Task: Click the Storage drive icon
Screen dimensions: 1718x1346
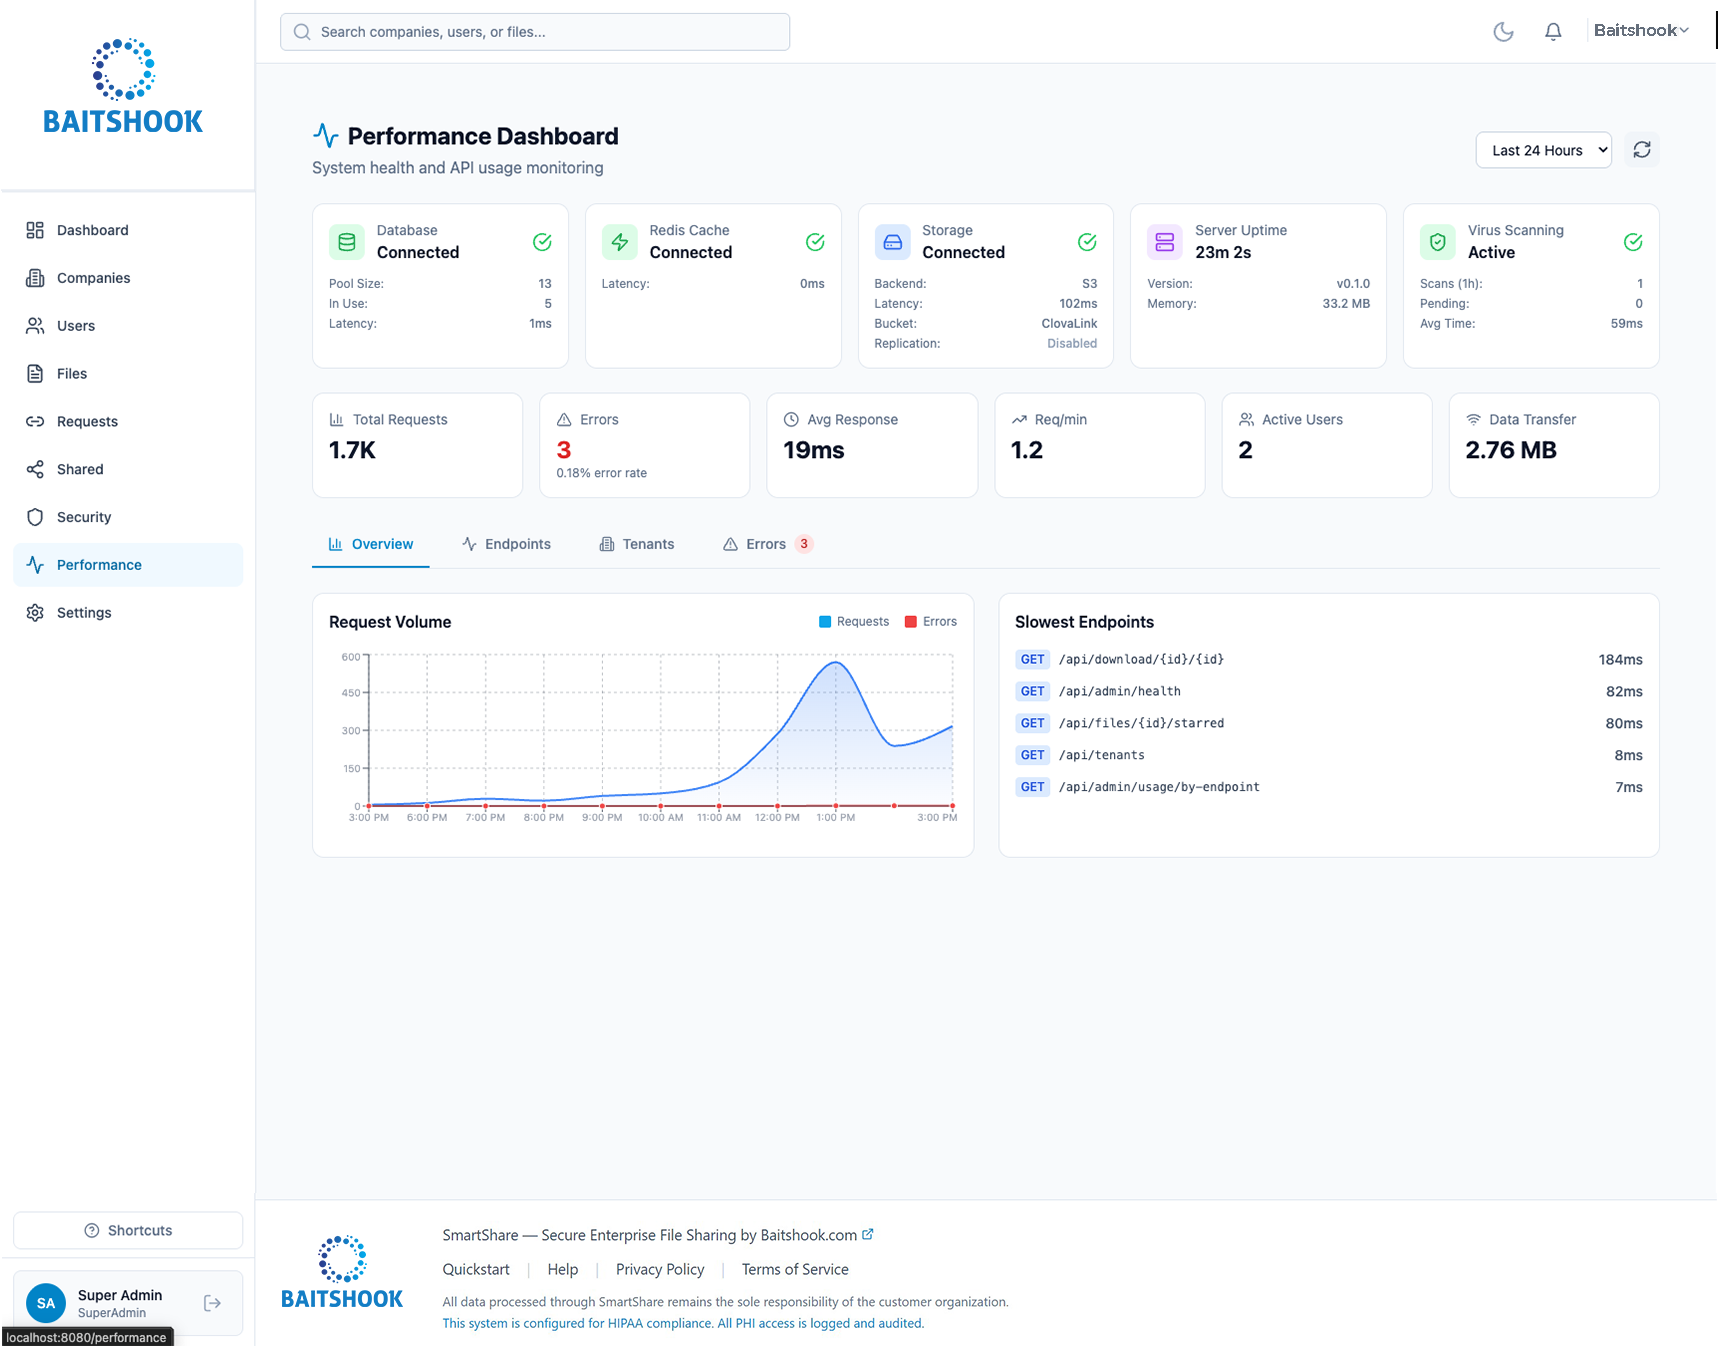Action: pos(893,242)
